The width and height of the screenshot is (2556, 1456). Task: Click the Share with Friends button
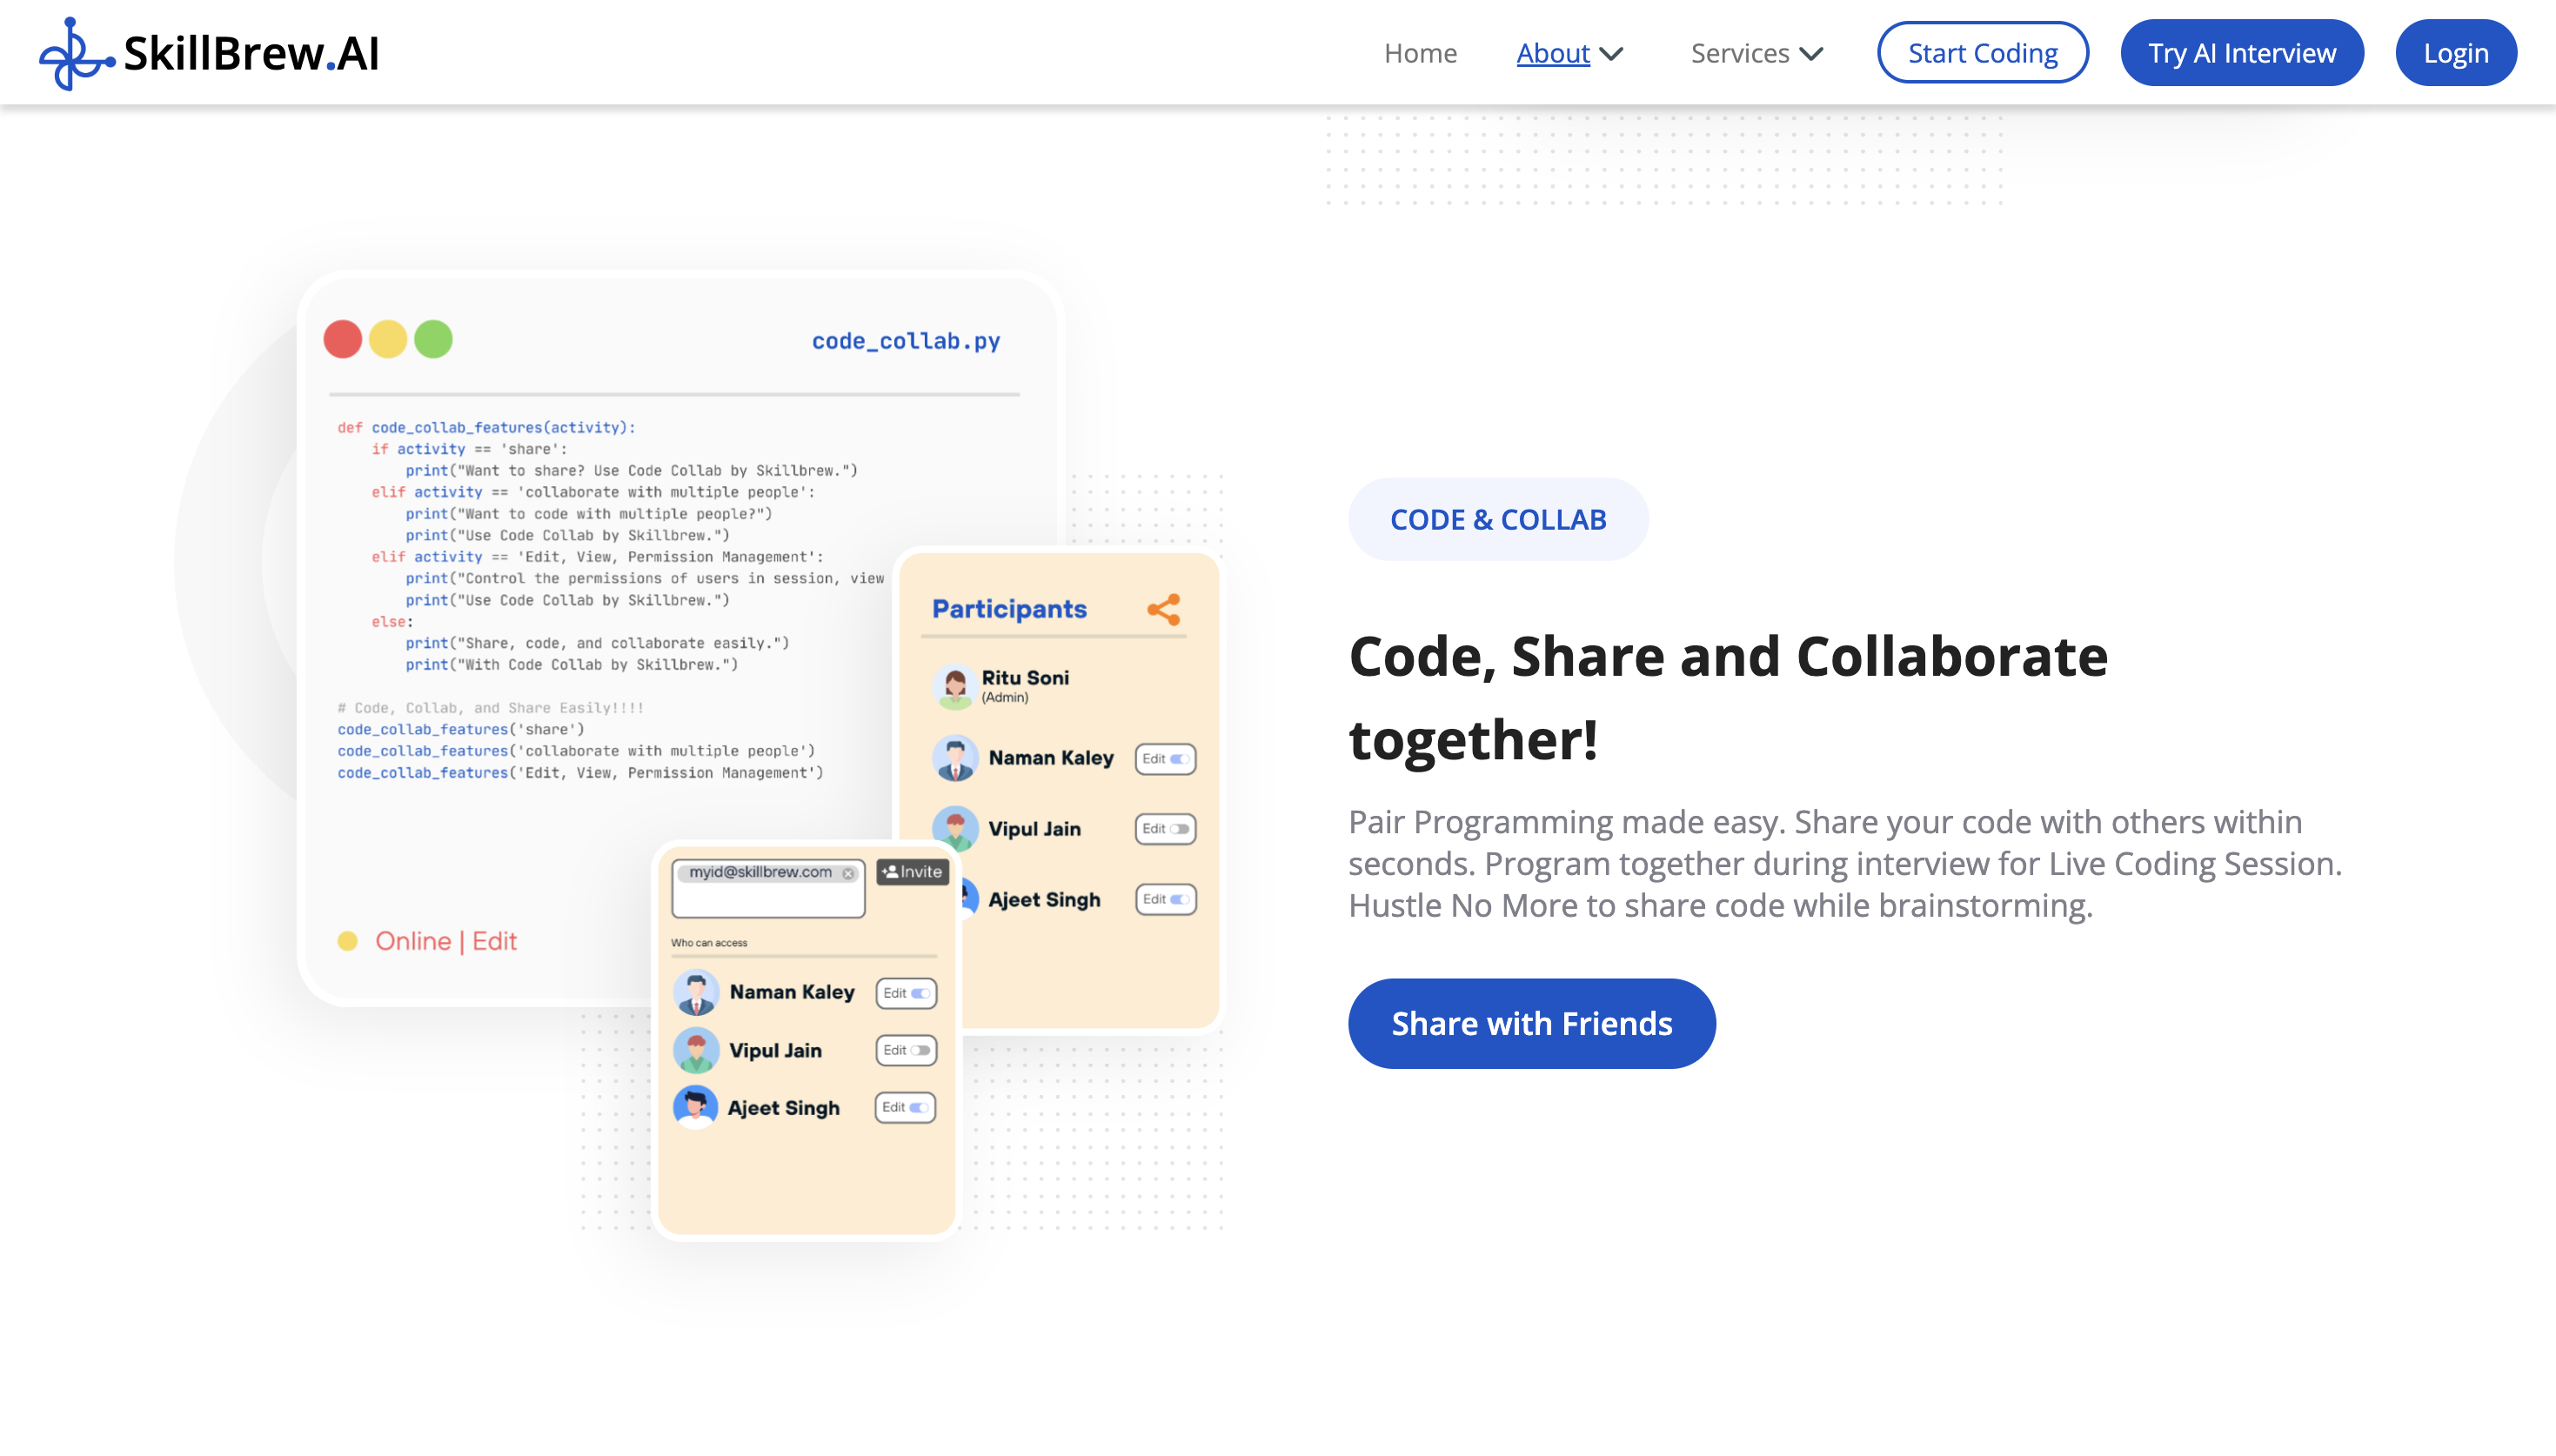(x=1531, y=1023)
